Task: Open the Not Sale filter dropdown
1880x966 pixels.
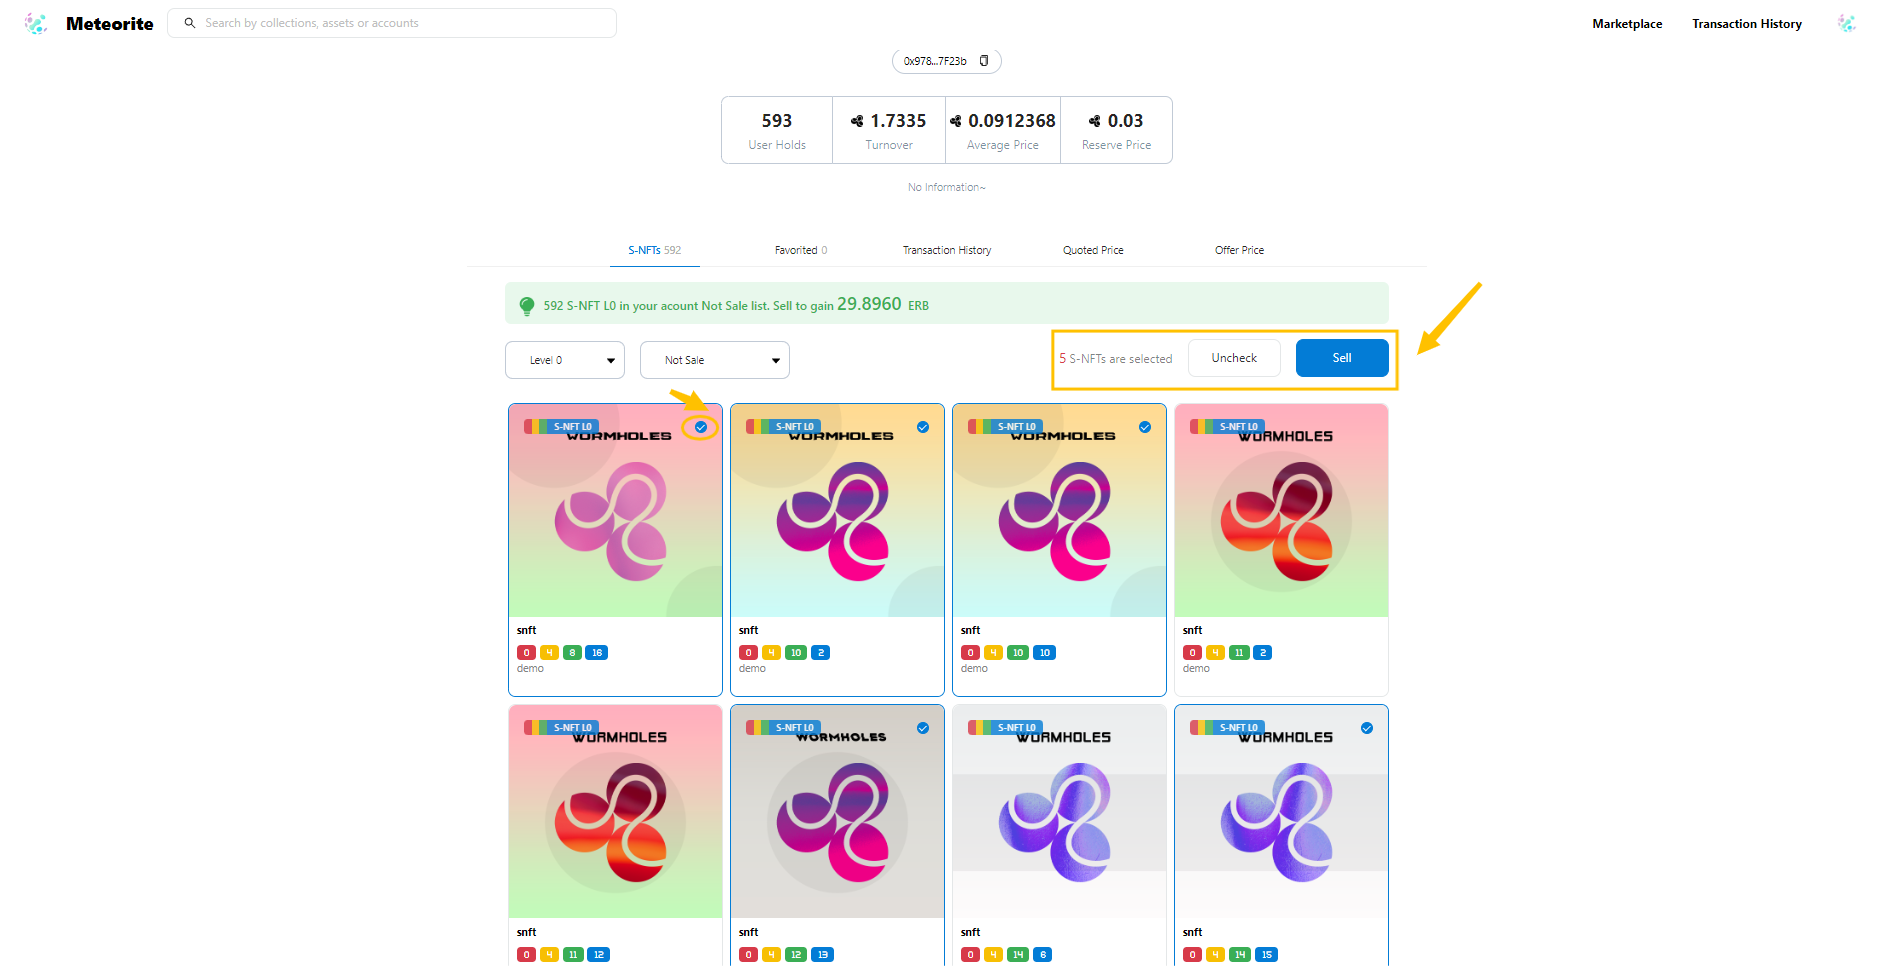Action: tap(715, 360)
